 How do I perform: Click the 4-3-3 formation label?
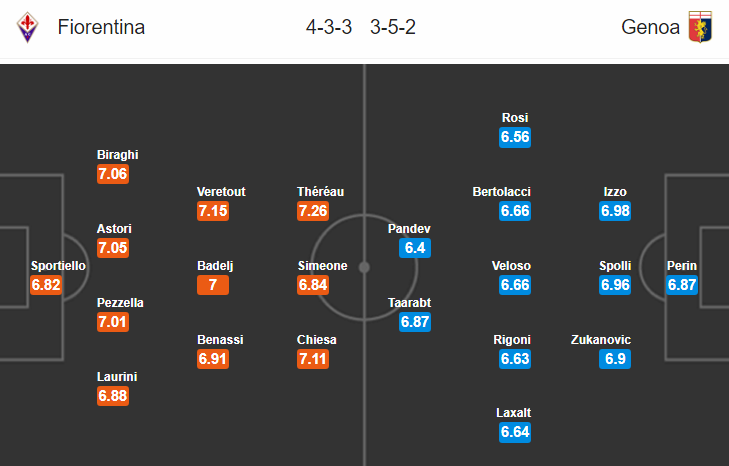point(329,27)
